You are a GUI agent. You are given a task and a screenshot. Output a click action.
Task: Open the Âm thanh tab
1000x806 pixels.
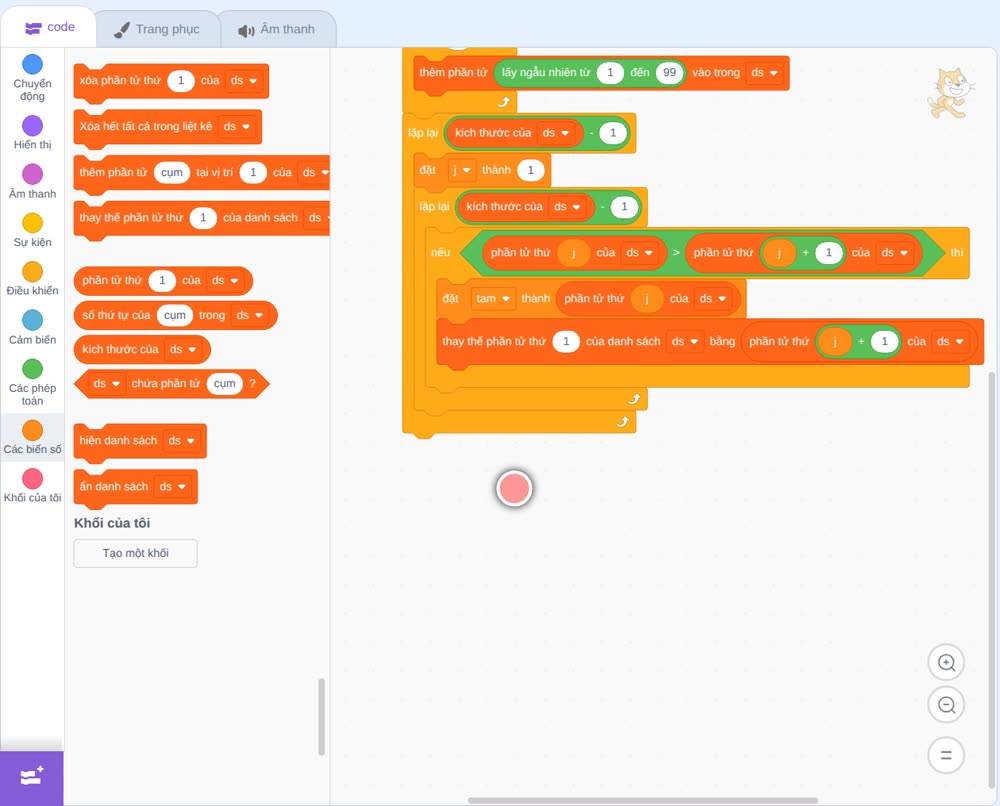coord(277,29)
